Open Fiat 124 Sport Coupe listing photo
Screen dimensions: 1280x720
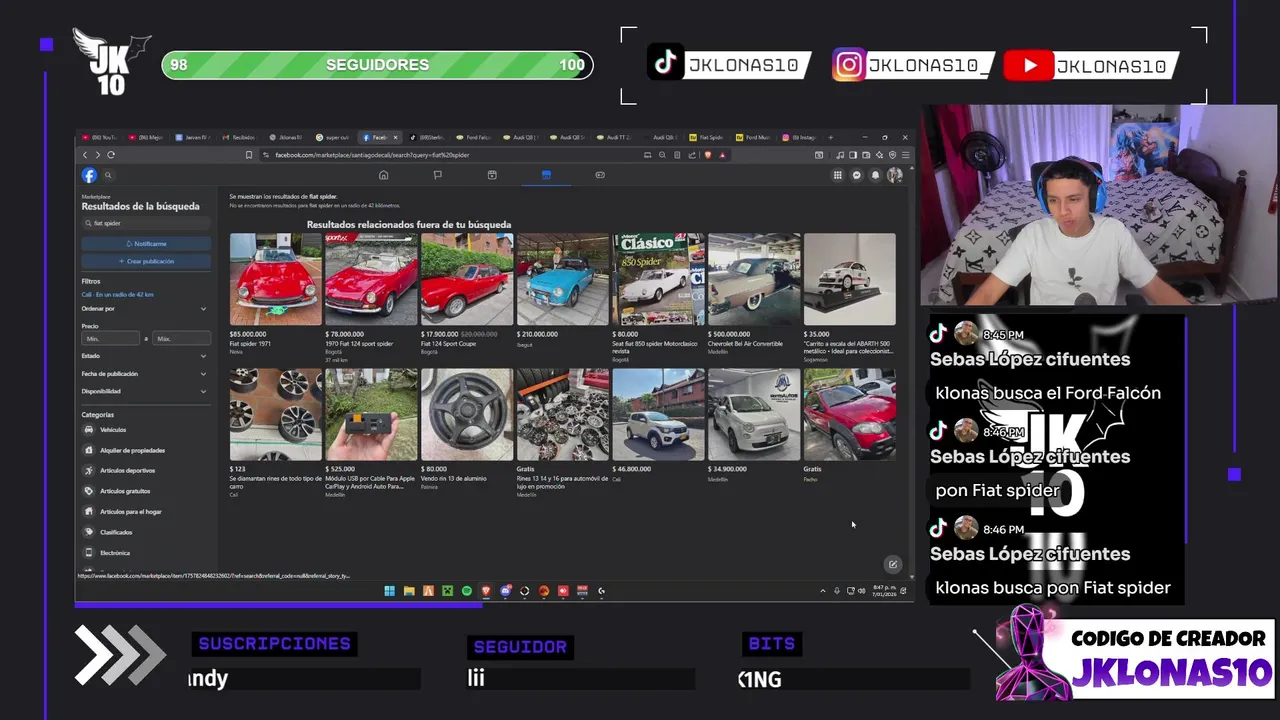467,279
